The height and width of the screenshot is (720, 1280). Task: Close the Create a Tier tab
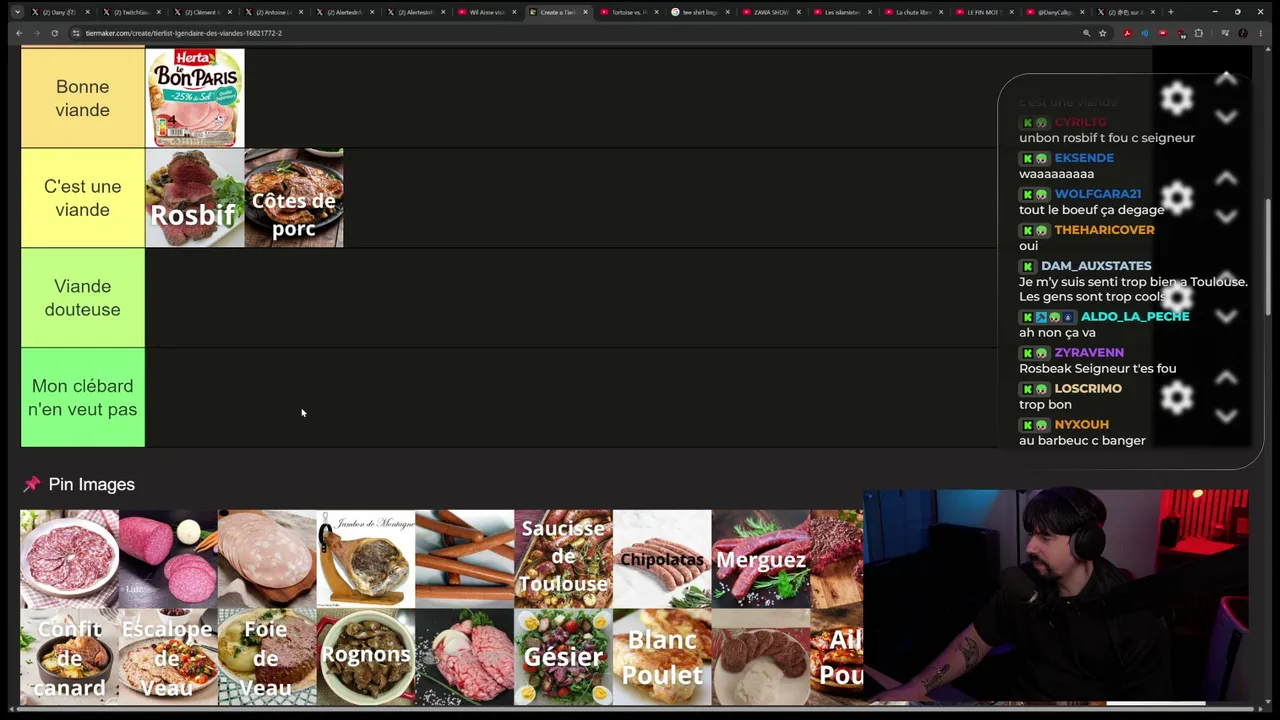coord(585,12)
